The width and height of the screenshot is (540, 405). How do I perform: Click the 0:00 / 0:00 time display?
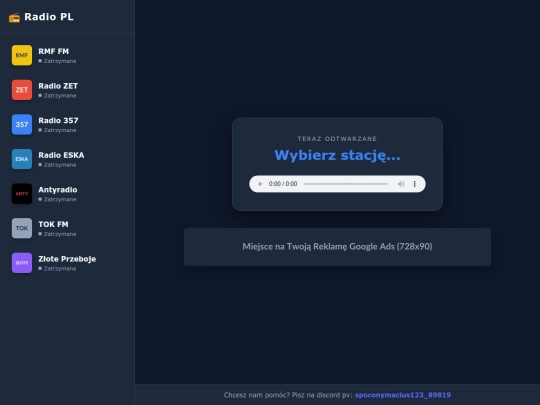283,184
